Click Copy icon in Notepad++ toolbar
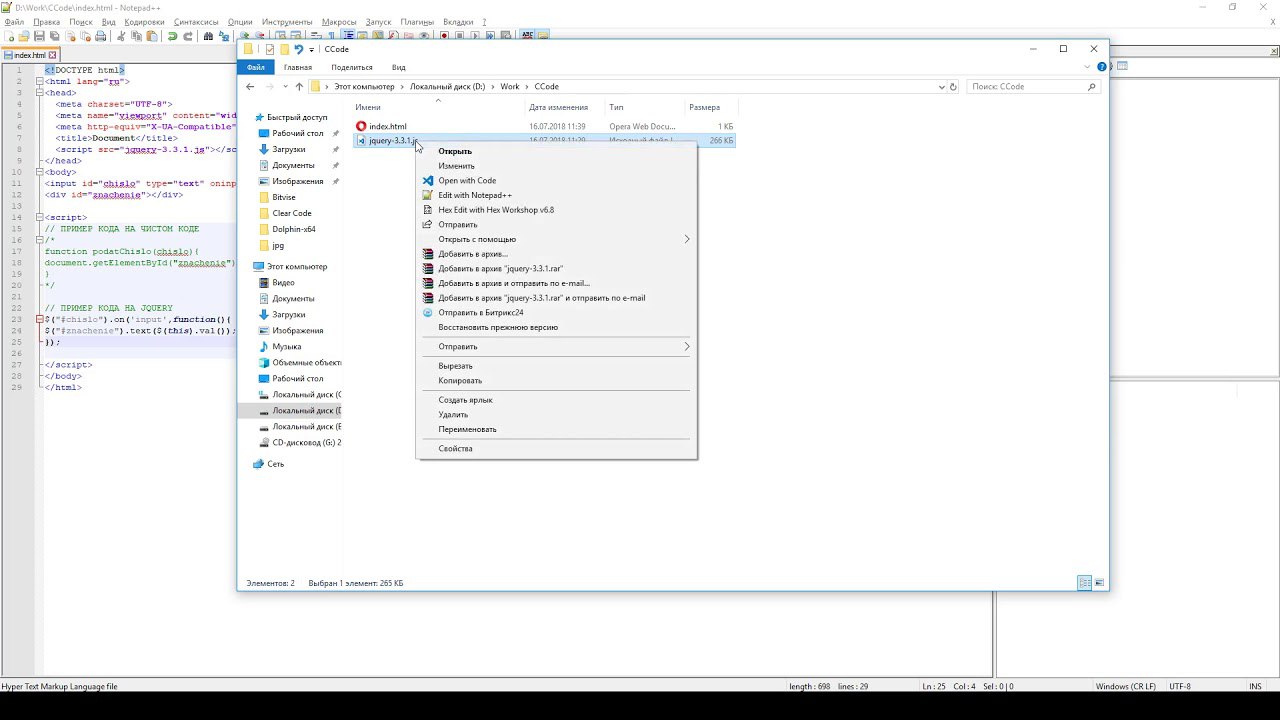 tap(136, 36)
